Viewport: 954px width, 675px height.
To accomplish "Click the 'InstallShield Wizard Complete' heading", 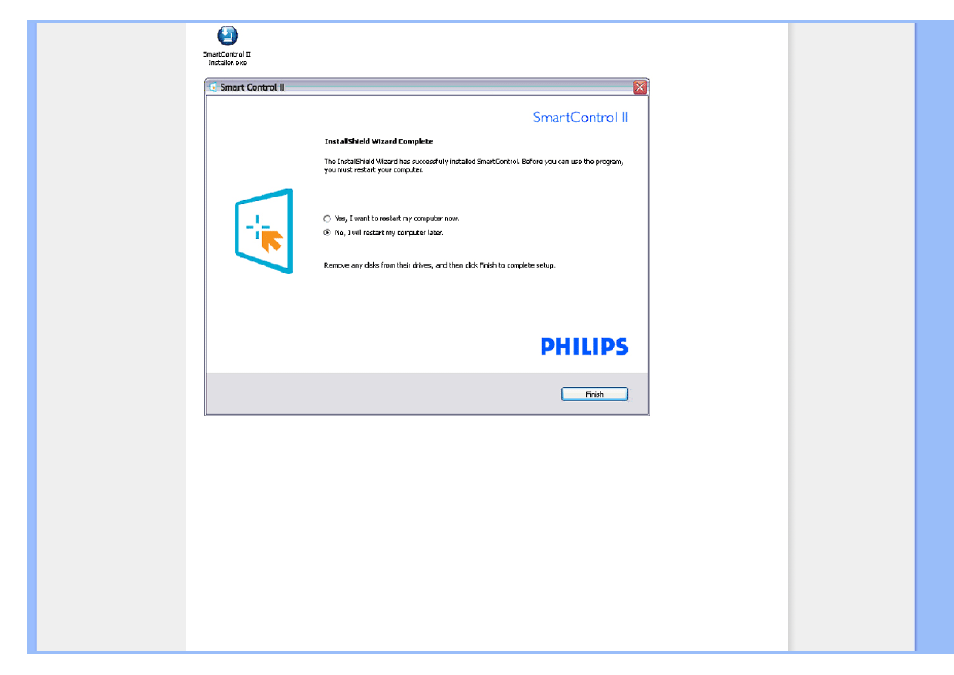I will pyautogui.click(x=379, y=141).
